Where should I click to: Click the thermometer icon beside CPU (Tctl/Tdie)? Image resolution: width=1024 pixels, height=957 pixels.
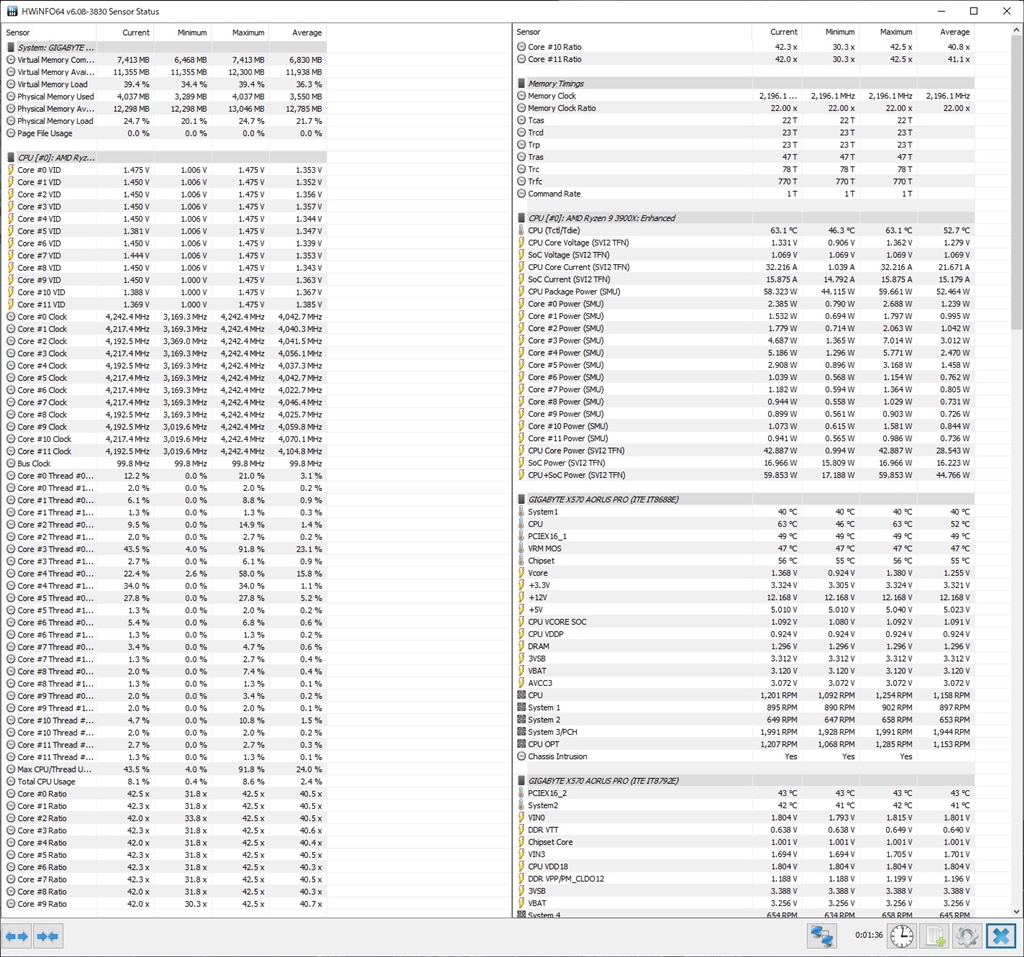coord(521,230)
